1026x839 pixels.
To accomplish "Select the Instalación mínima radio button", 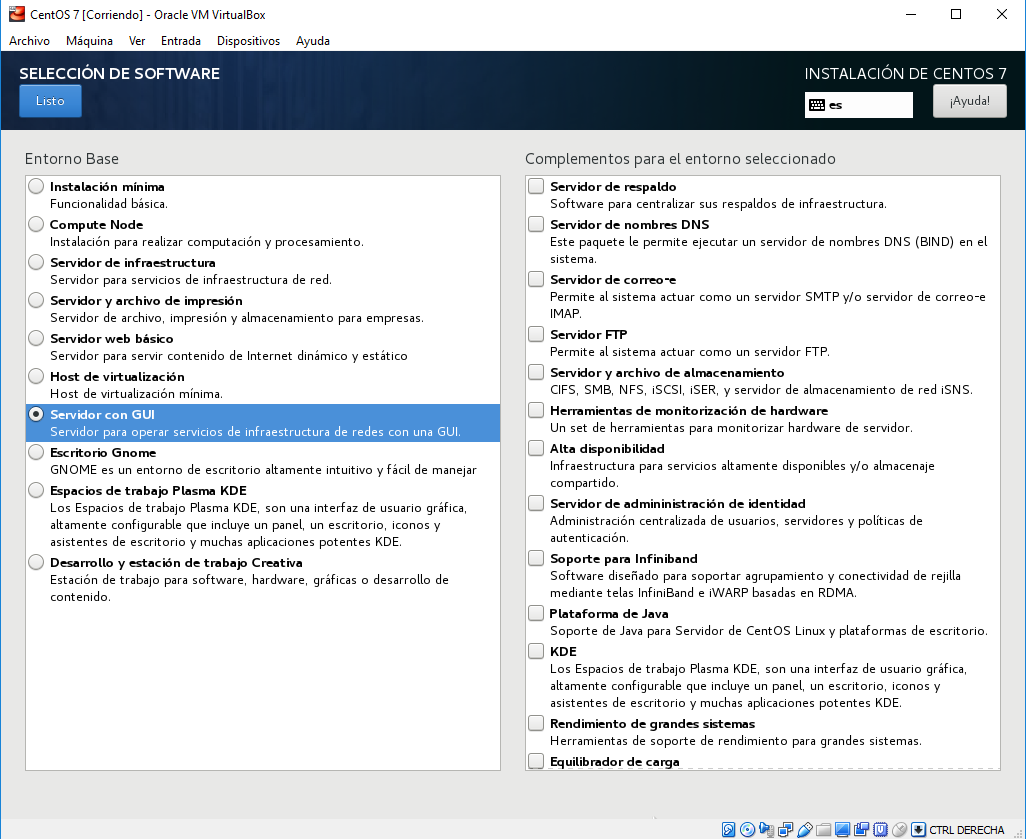I will [x=37, y=187].
